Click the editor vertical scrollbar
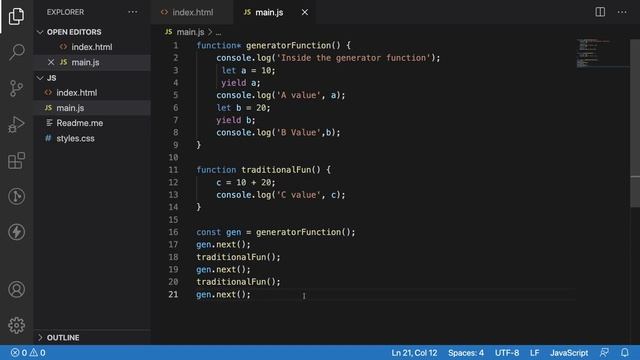Viewport: 640px width, 360px height. [635, 122]
